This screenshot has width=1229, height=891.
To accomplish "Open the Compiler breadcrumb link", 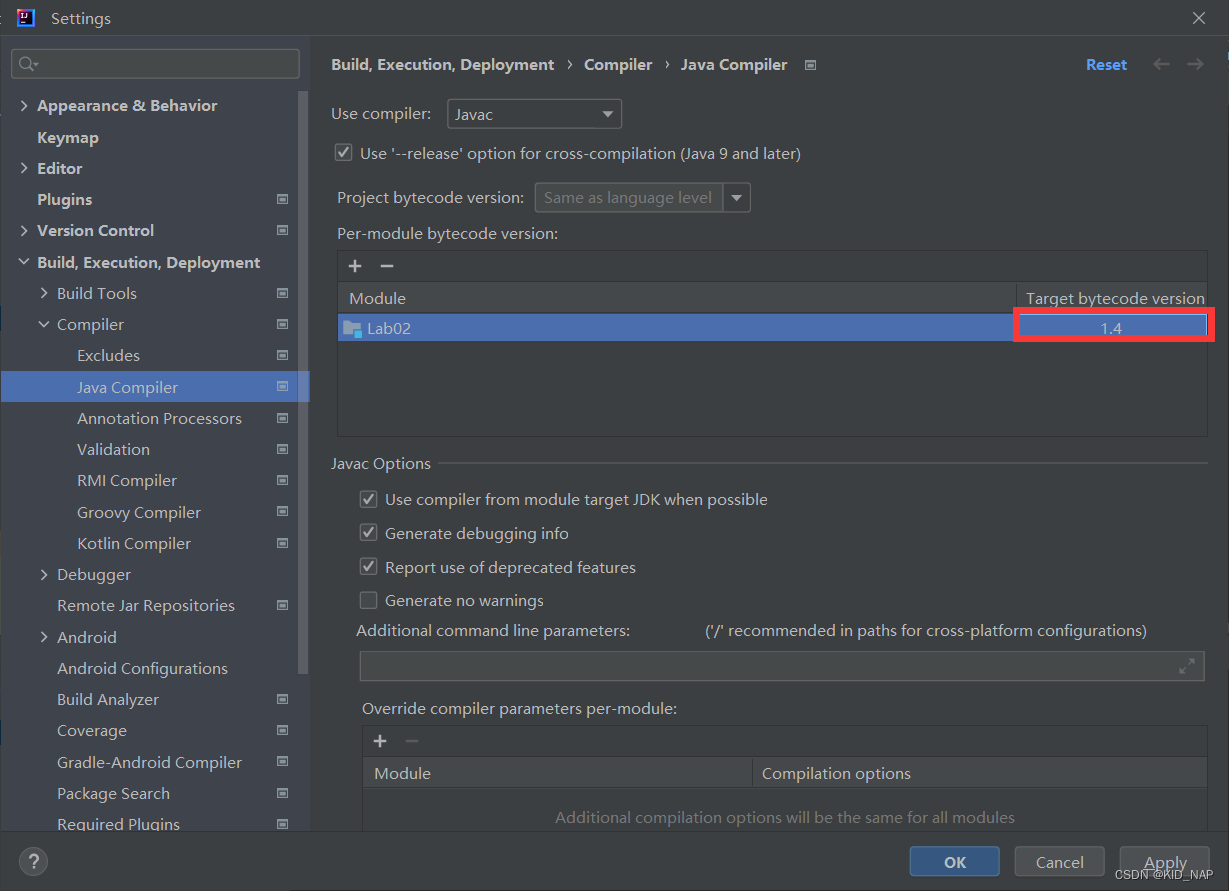I will coord(617,64).
